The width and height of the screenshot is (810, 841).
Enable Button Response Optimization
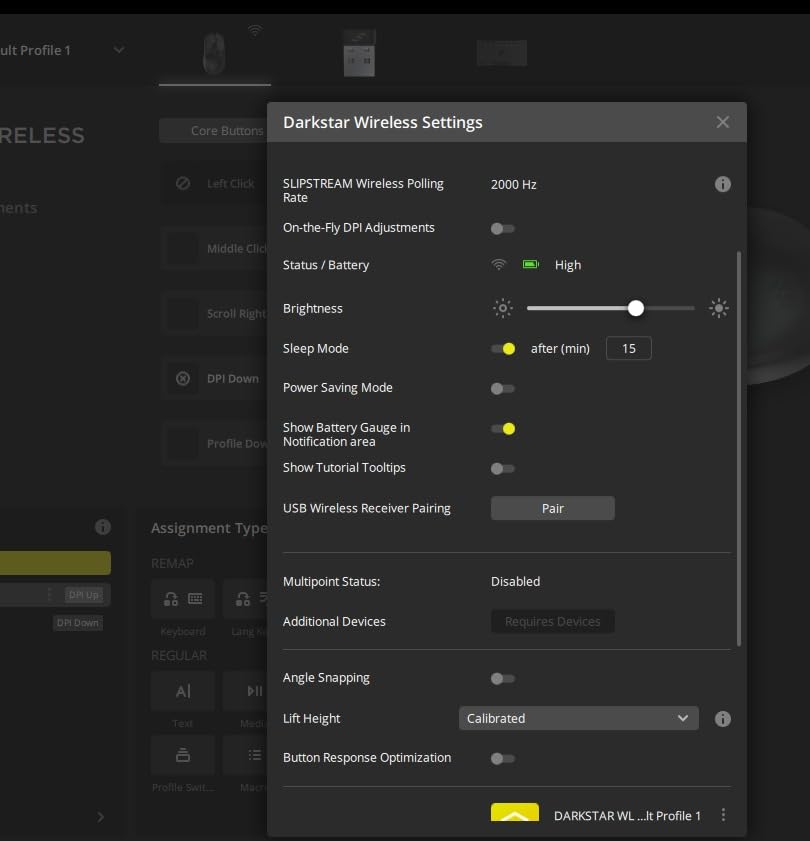pos(503,758)
